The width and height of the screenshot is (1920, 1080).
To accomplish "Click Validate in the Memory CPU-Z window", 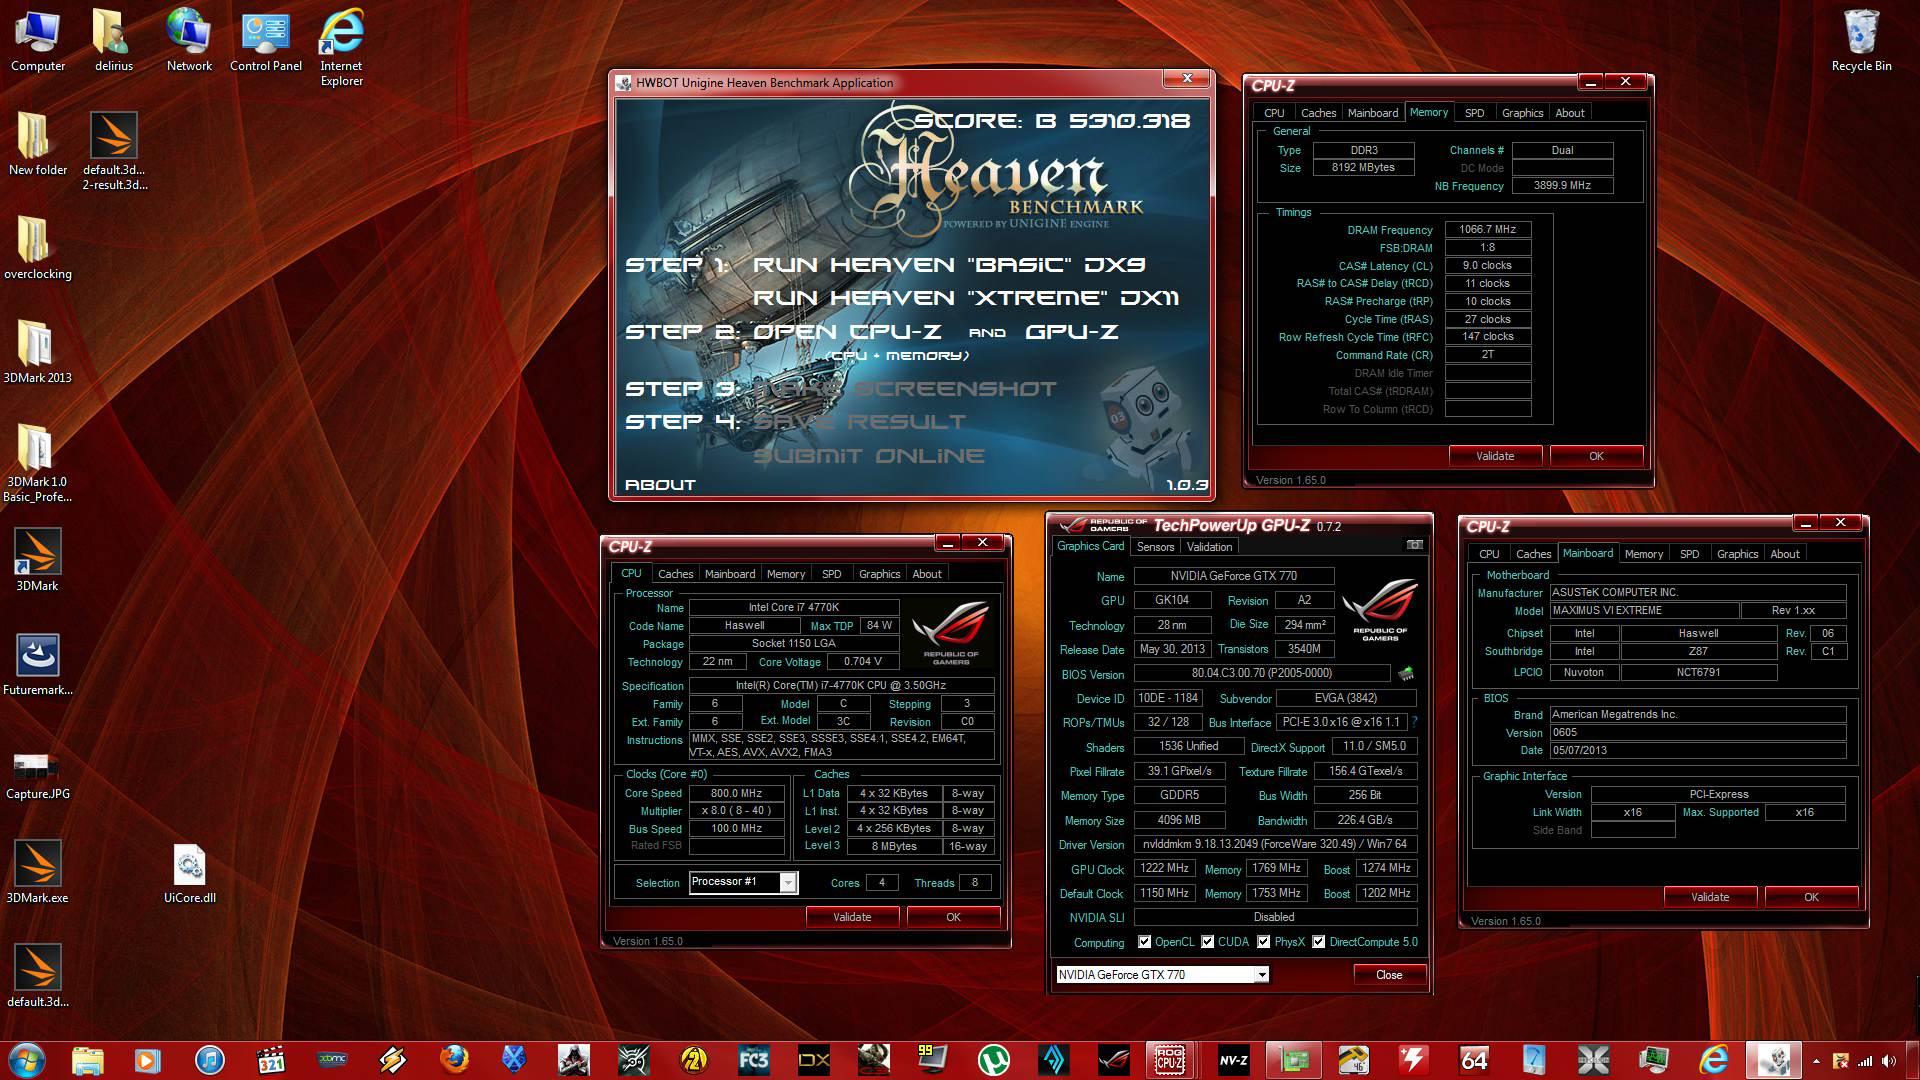I will click(x=1495, y=456).
